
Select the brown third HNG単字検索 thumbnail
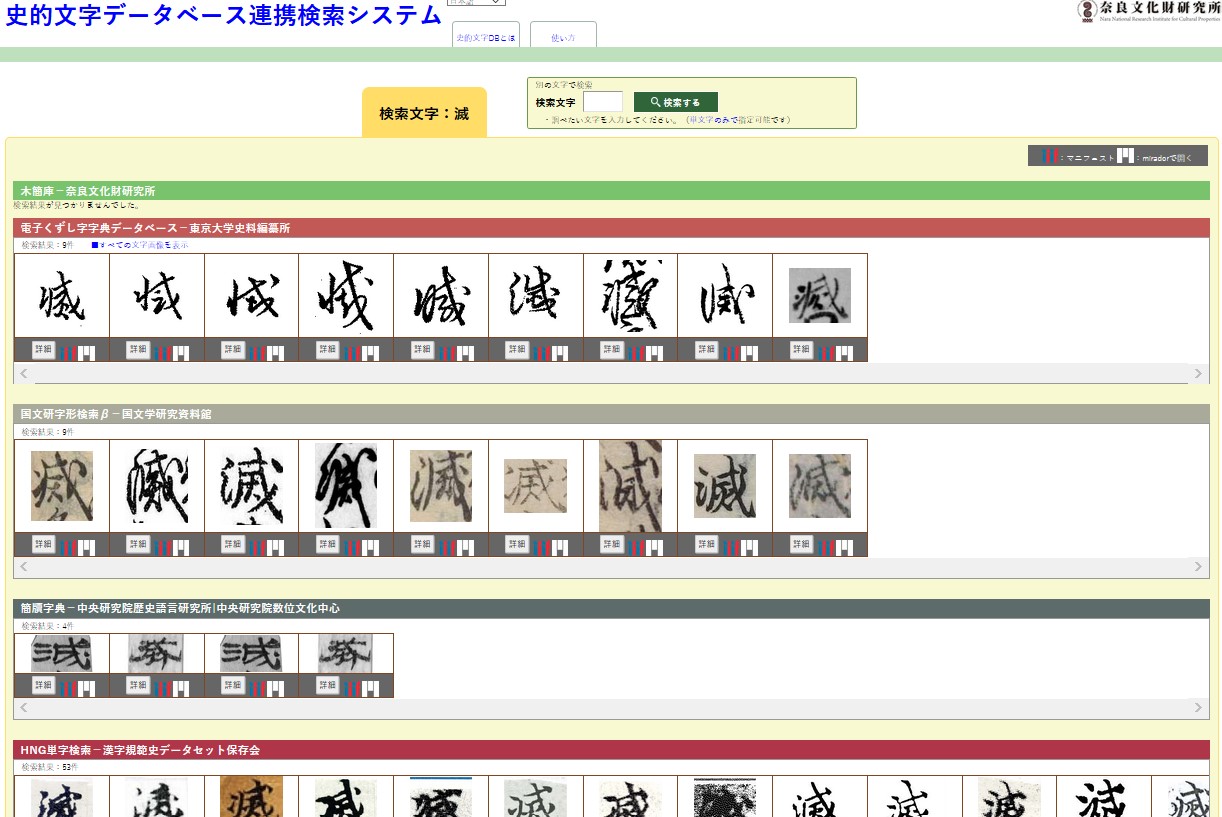point(251,797)
